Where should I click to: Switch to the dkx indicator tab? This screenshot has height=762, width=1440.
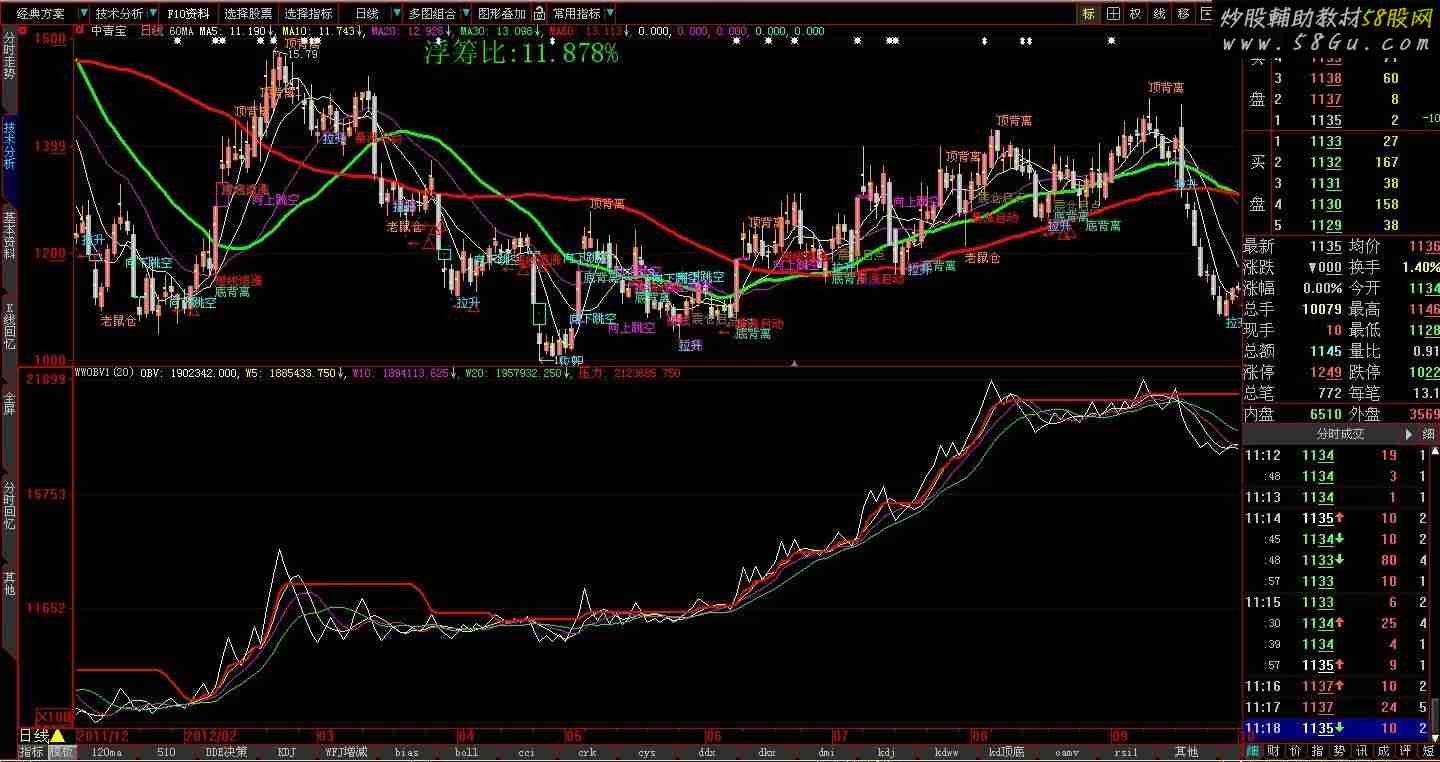coord(766,753)
